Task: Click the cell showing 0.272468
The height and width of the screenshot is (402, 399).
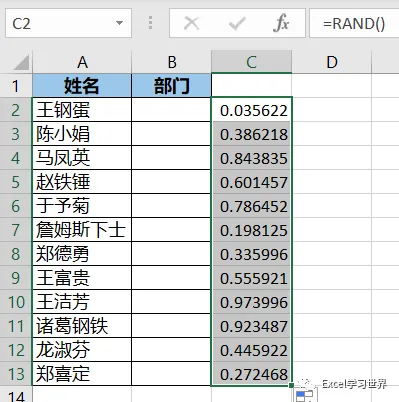Action: click(x=252, y=374)
